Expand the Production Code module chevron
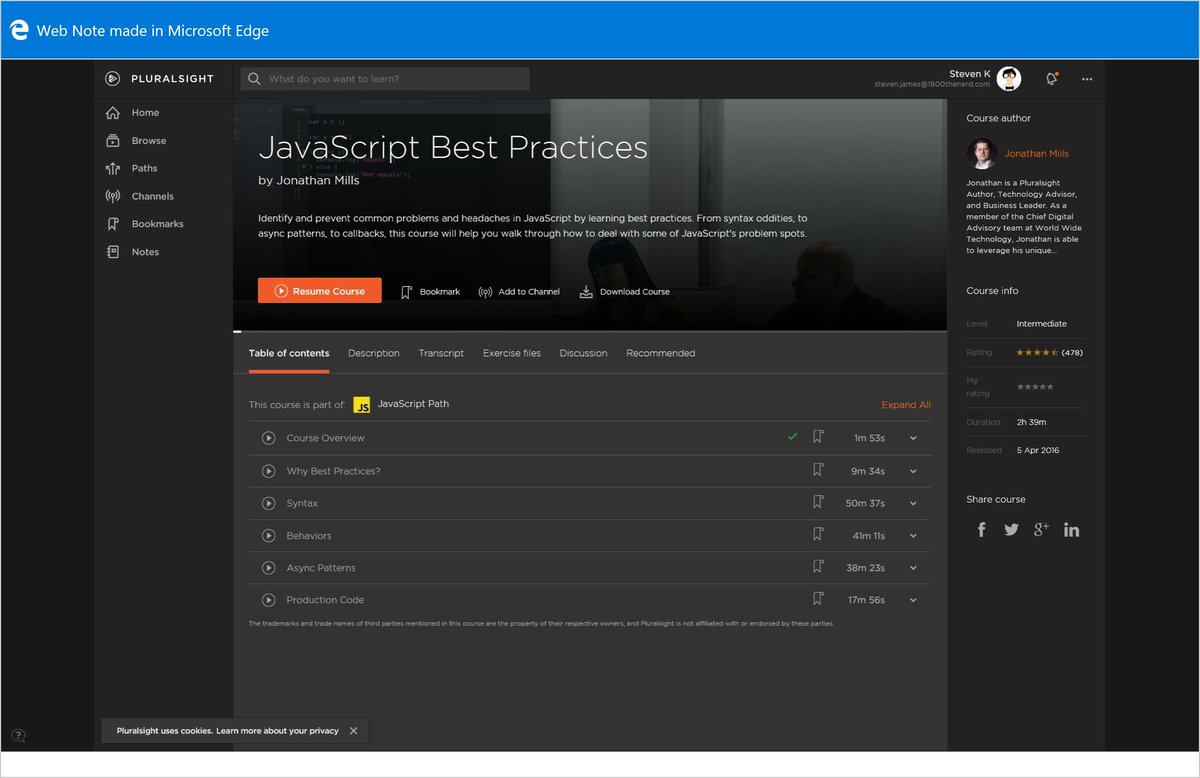1200x778 pixels. point(913,600)
